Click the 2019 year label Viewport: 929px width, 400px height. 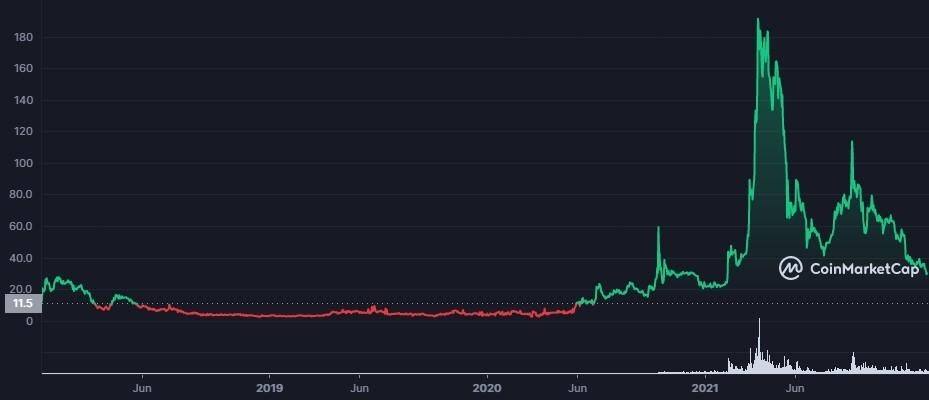[268, 388]
